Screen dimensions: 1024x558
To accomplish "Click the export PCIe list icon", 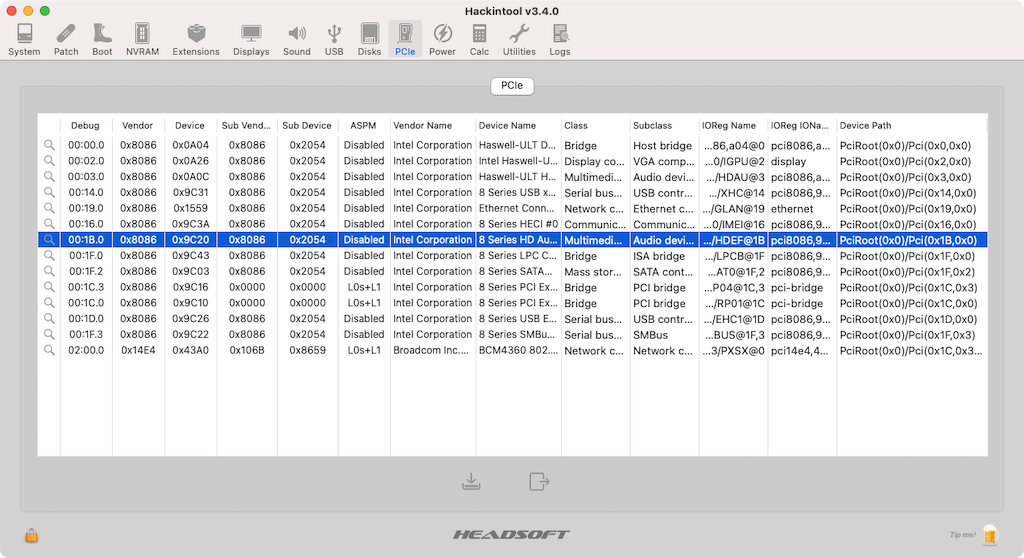I will point(539,482).
